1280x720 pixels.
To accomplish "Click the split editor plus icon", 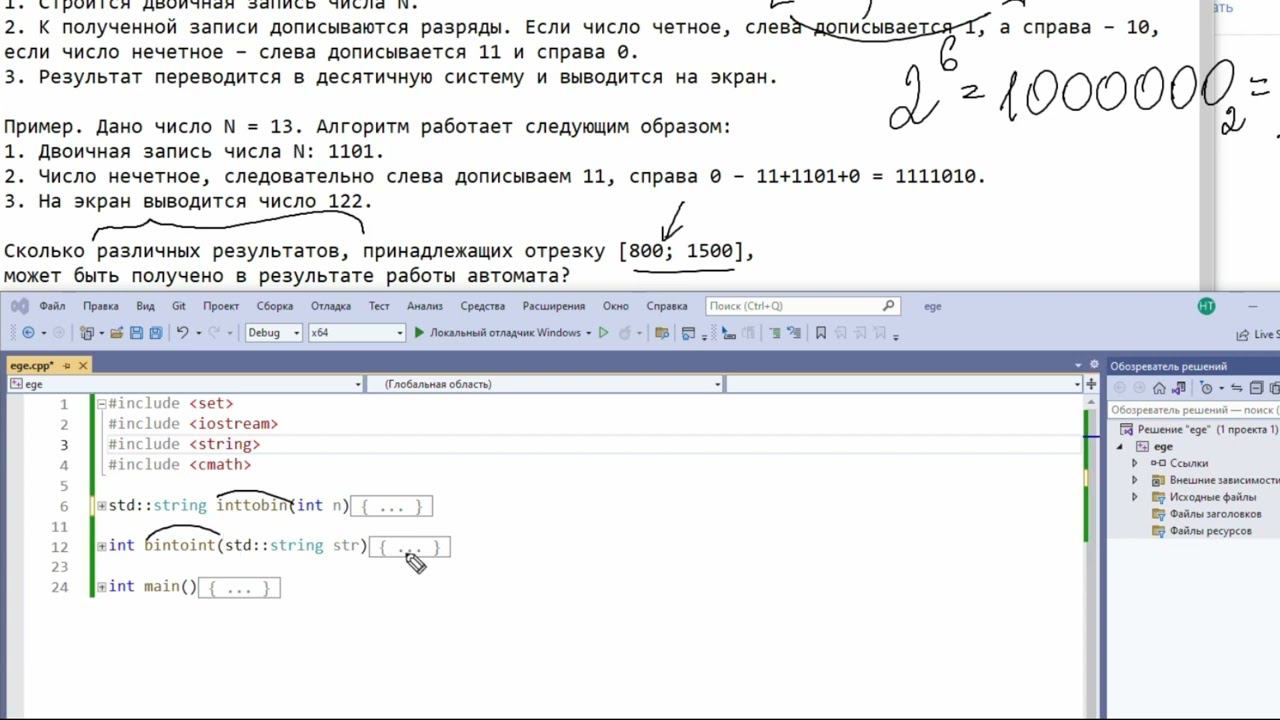I will (x=1094, y=384).
